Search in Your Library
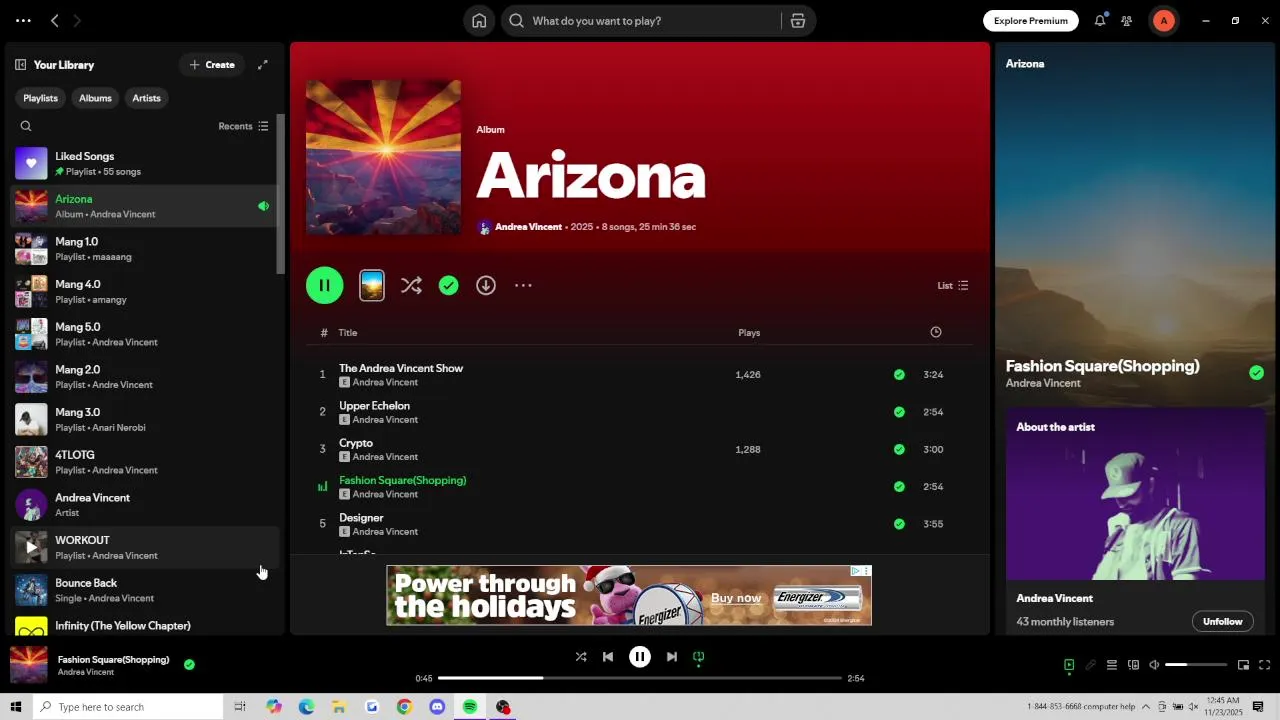 [x=26, y=126]
